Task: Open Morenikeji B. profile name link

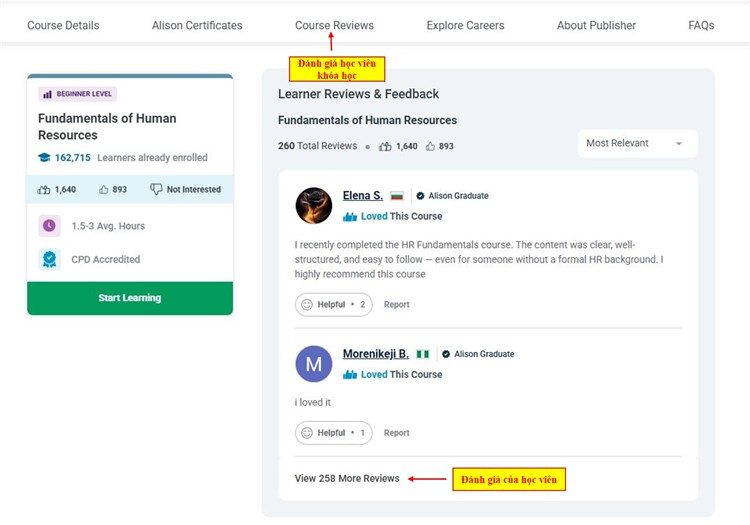Action: coord(375,354)
